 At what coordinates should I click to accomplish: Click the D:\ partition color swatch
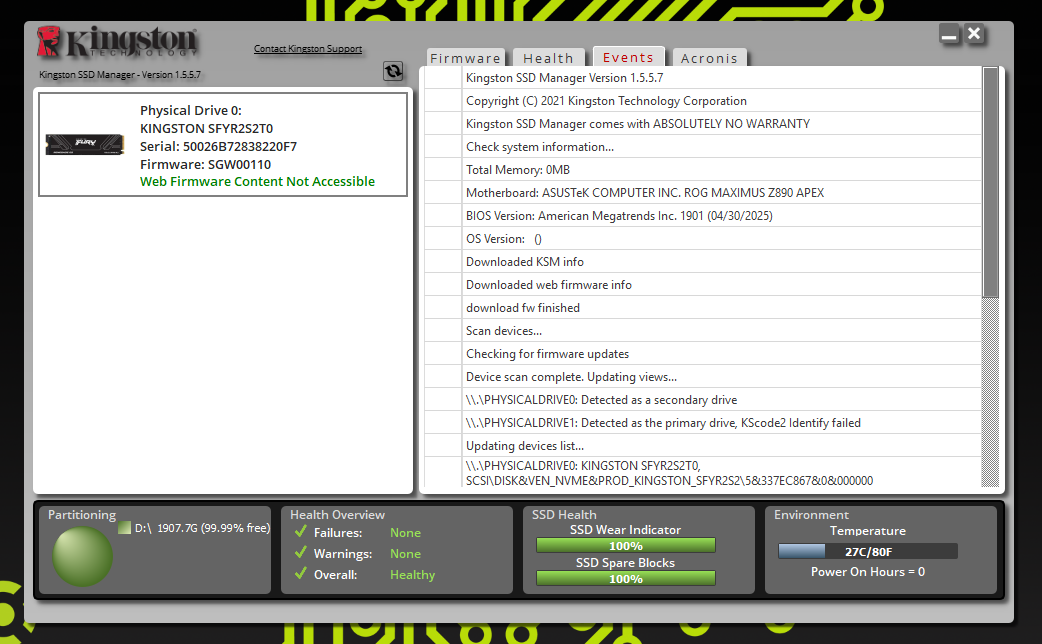tap(124, 528)
